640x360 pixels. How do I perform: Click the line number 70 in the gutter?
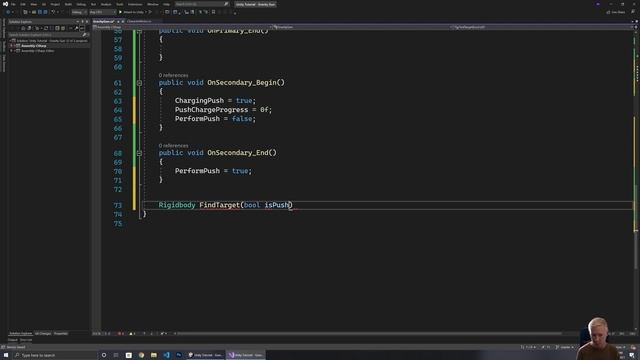pos(118,171)
